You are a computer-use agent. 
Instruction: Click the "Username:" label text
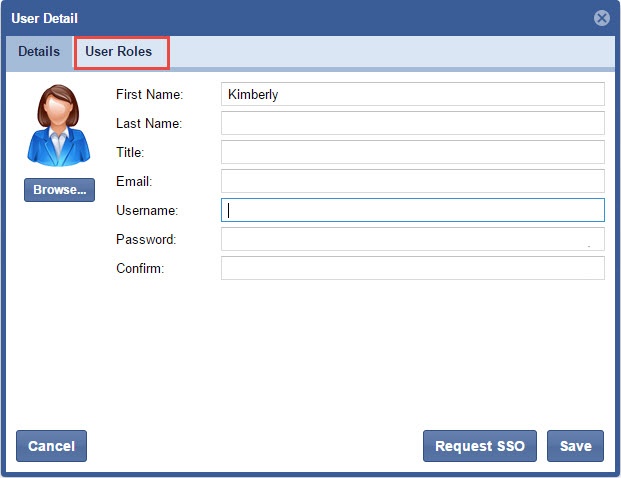147,211
